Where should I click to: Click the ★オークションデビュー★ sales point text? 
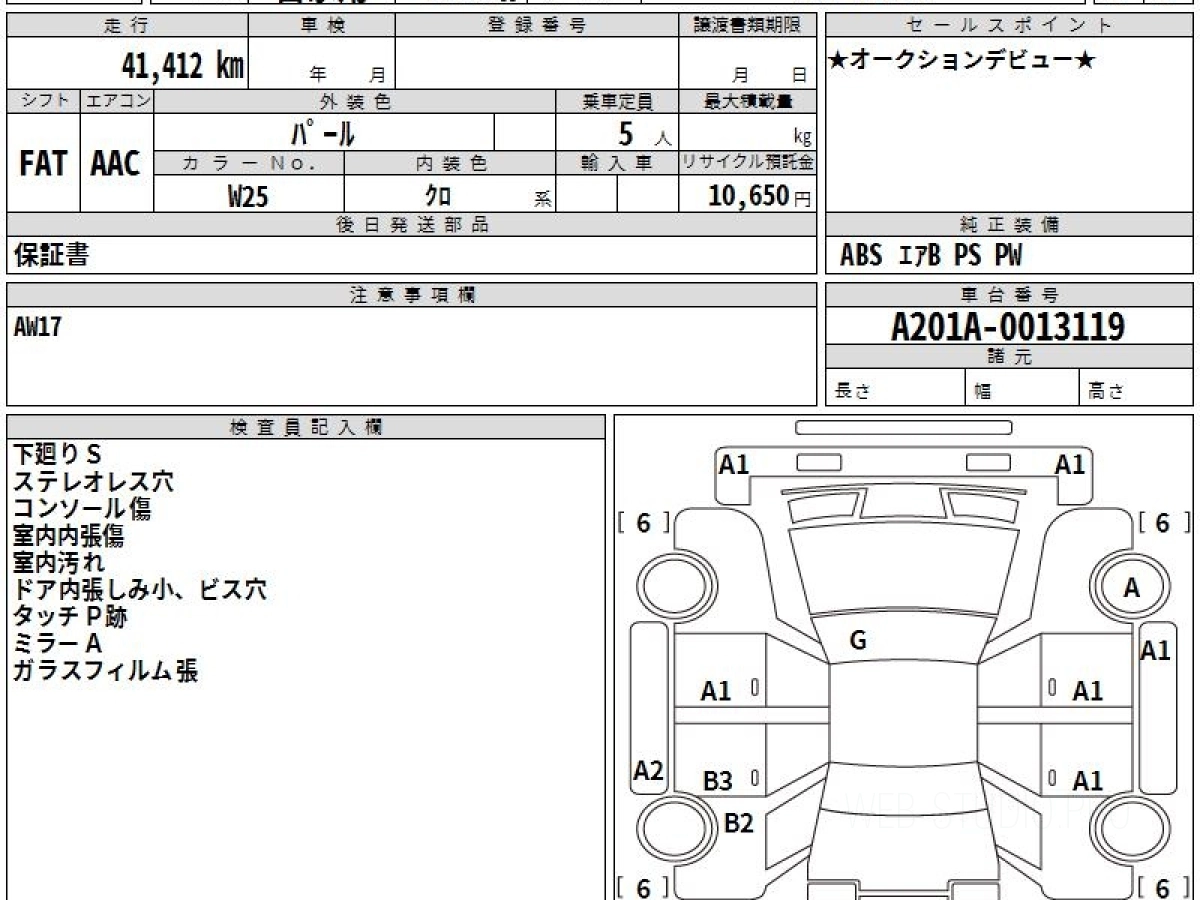click(962, 61)
